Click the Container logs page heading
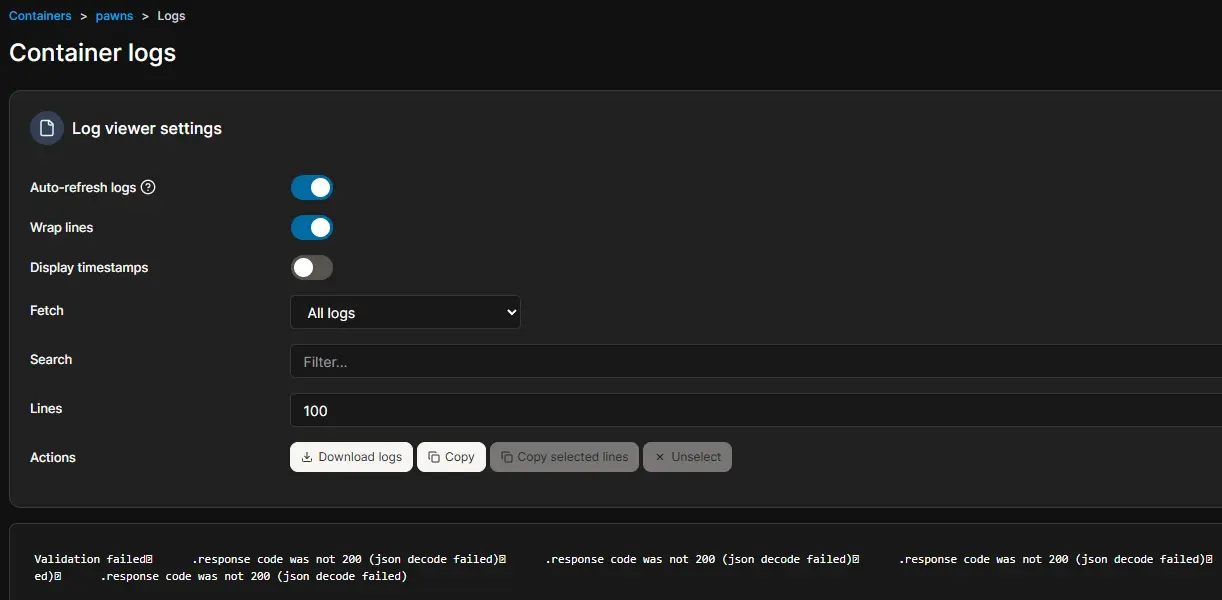This screenshot has height=600, width=1222. [x=93, y=52]
